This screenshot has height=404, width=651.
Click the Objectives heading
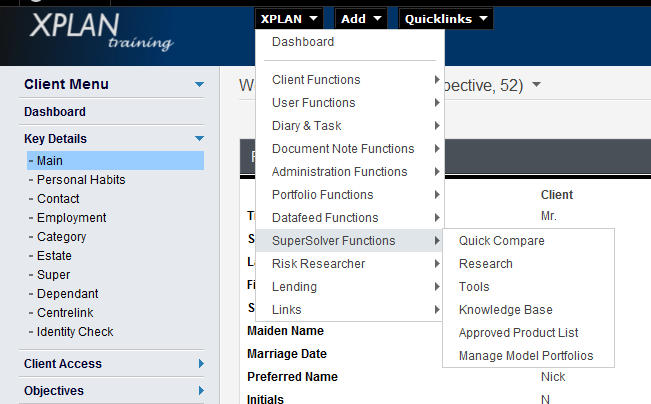[x=54, y=391]
